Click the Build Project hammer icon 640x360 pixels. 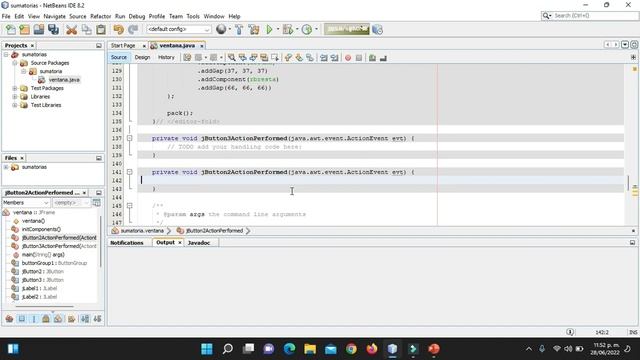(x=239, y=29)
